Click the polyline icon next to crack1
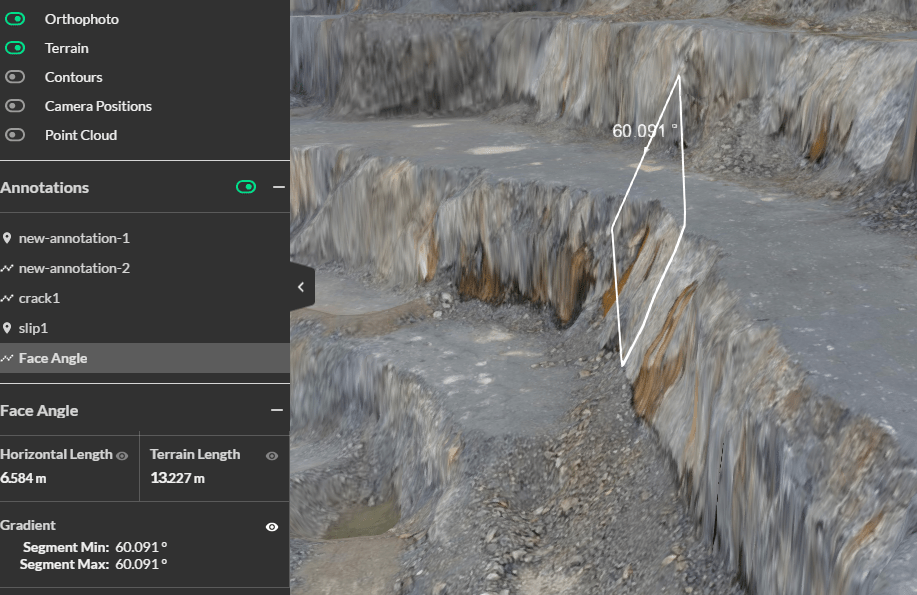The image size is (917, 595). (x=10, y=298)
